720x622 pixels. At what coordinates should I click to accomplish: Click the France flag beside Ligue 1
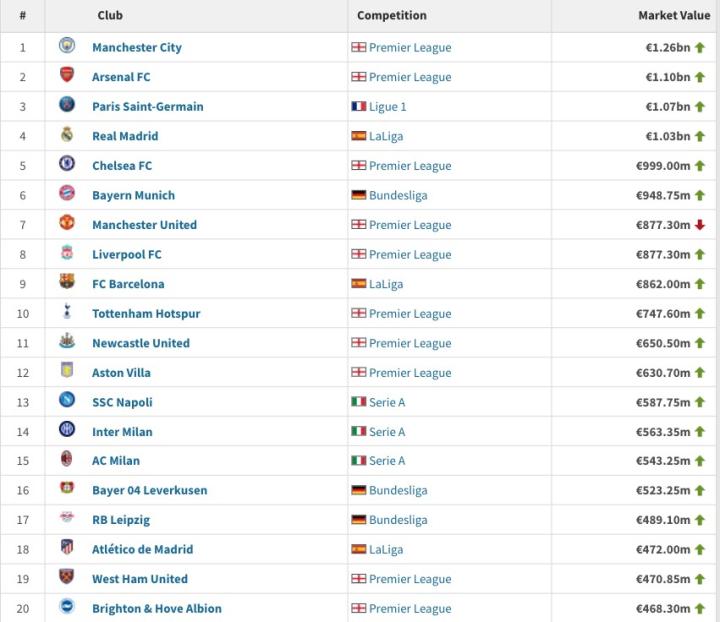coord(359,106)
